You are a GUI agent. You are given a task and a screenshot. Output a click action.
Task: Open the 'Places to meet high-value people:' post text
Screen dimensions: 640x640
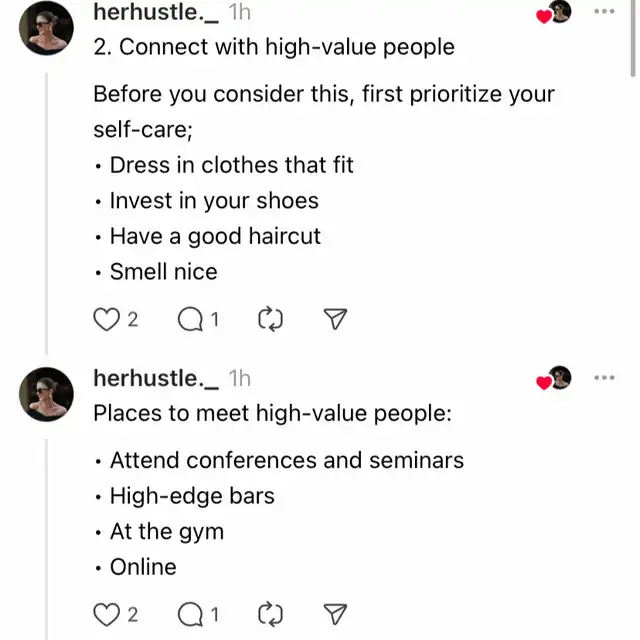click(x=273, y=413)
